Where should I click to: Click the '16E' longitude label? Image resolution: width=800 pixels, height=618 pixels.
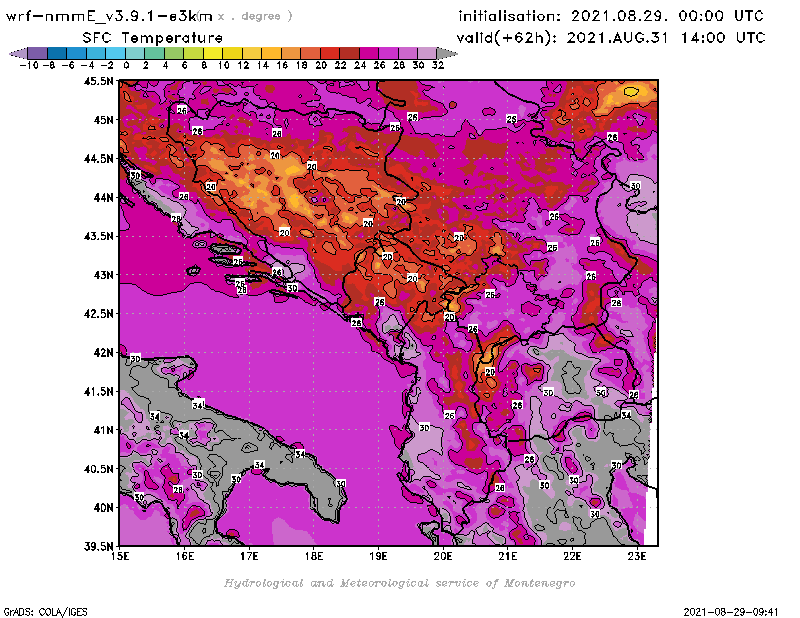[x=185, y=556]
